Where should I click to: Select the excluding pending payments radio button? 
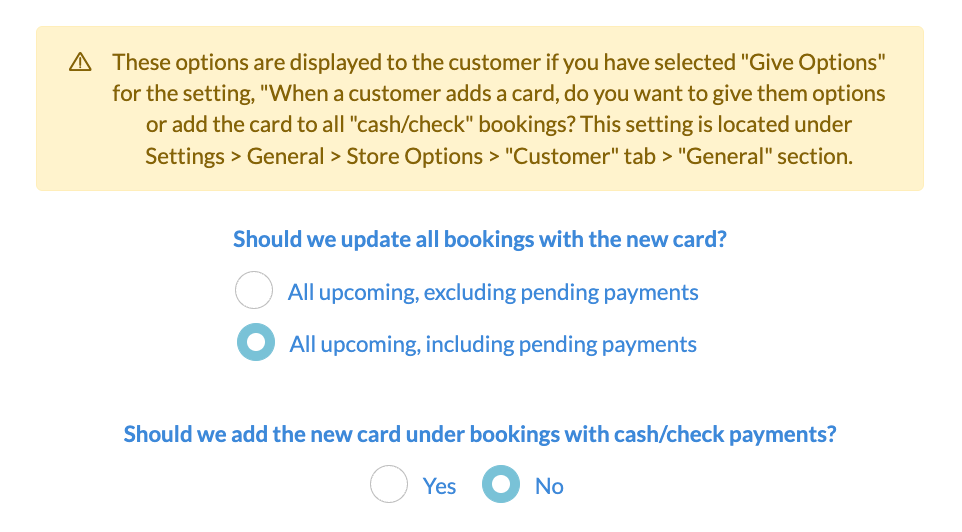[254, 291]
